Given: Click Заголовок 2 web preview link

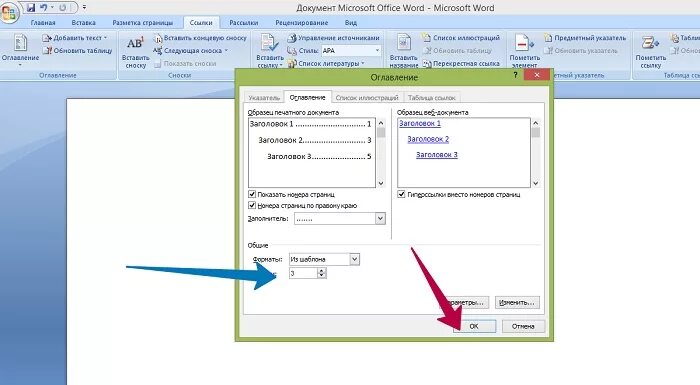Looking at the screenshot, I should [428, 139].
